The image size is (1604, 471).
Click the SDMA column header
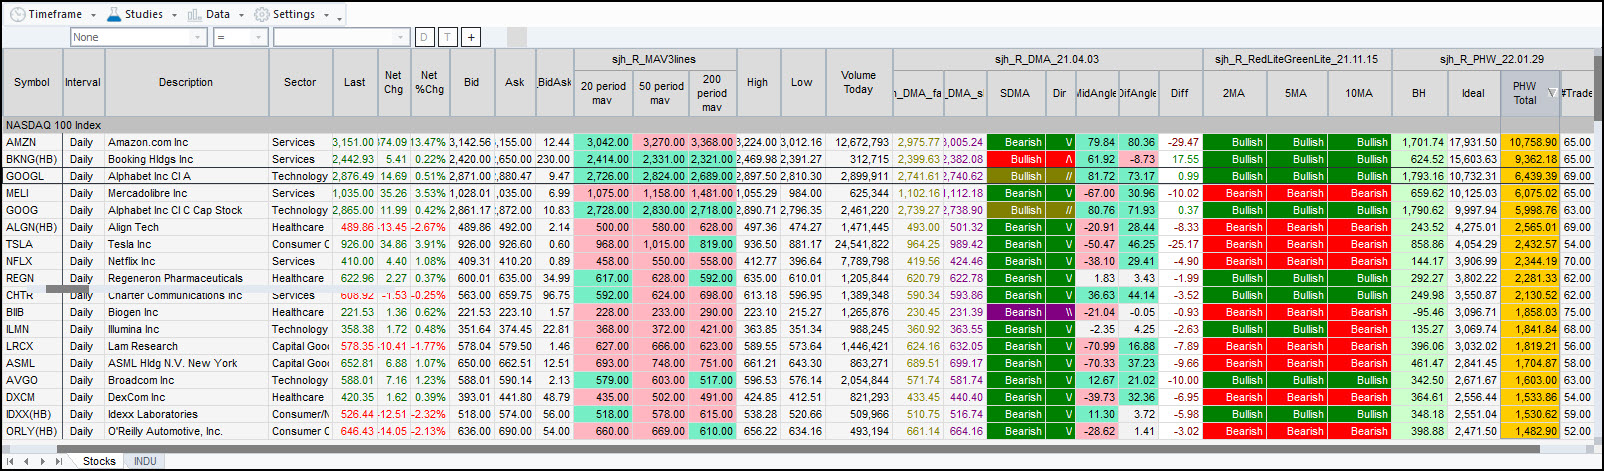[x=1015, y=93]
